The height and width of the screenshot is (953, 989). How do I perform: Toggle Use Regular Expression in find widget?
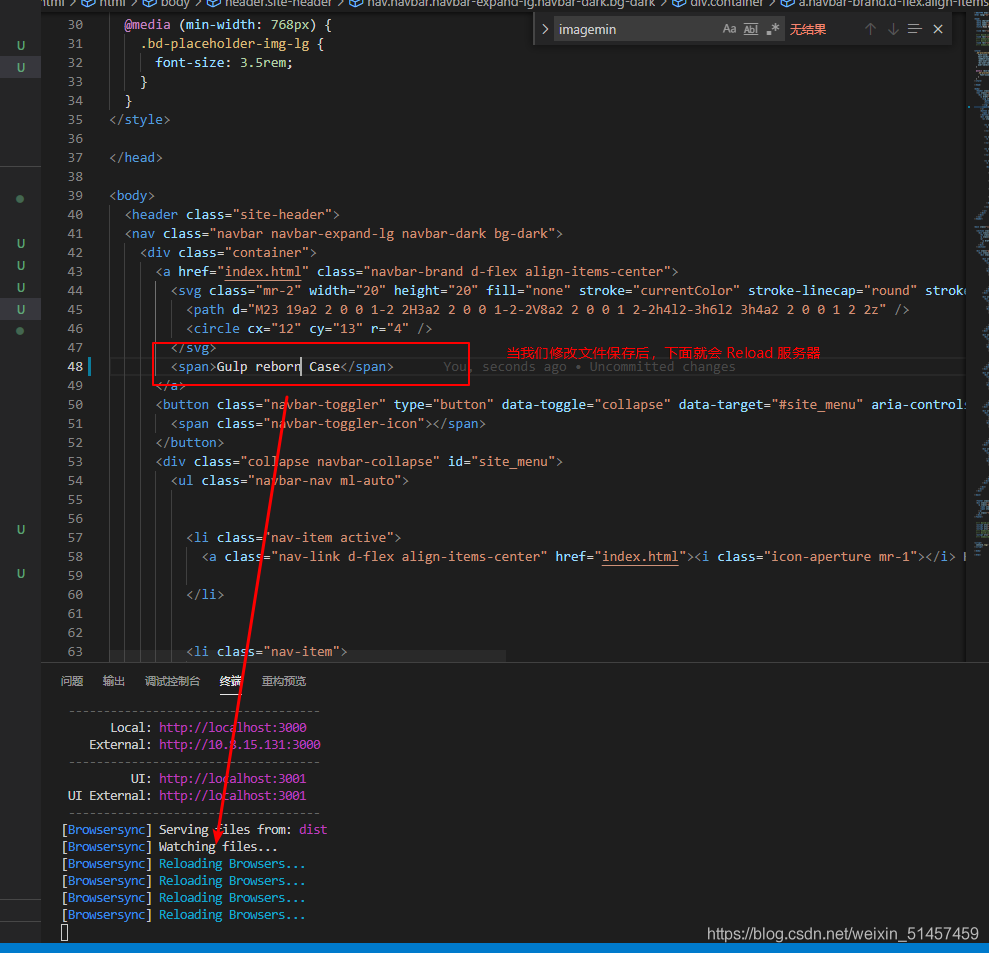[773, 29]
